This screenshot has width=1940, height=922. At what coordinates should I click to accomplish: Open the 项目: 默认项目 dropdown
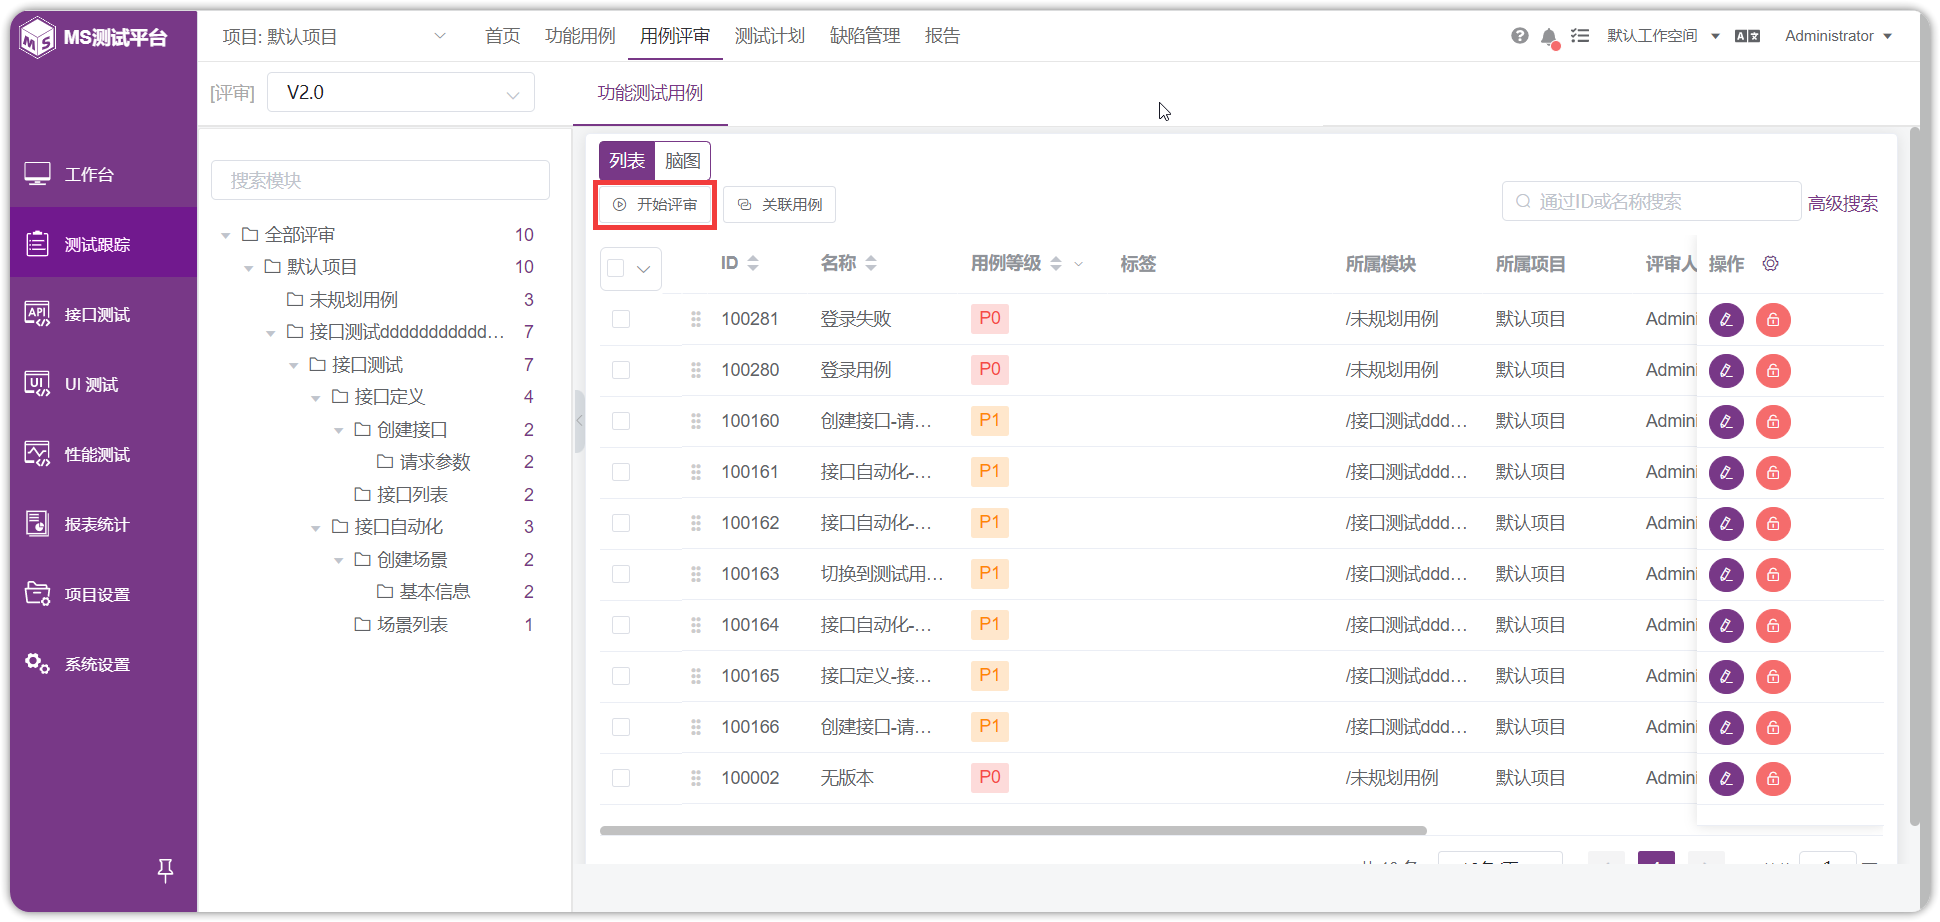point(334,37)
